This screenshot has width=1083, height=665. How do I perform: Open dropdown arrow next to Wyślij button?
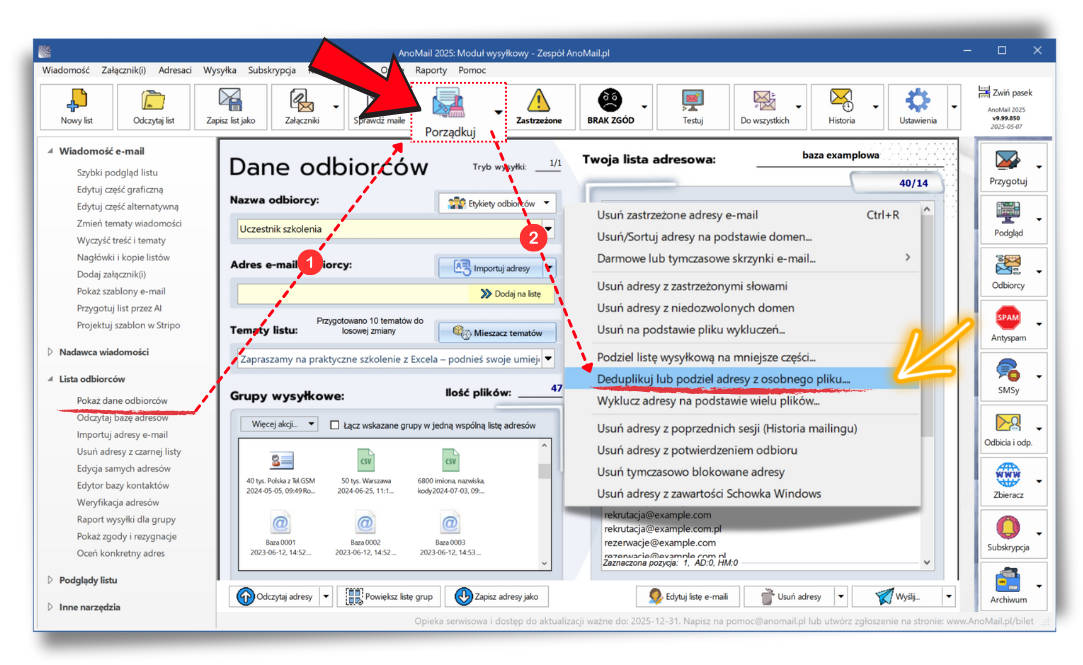[x=949, y=597]
